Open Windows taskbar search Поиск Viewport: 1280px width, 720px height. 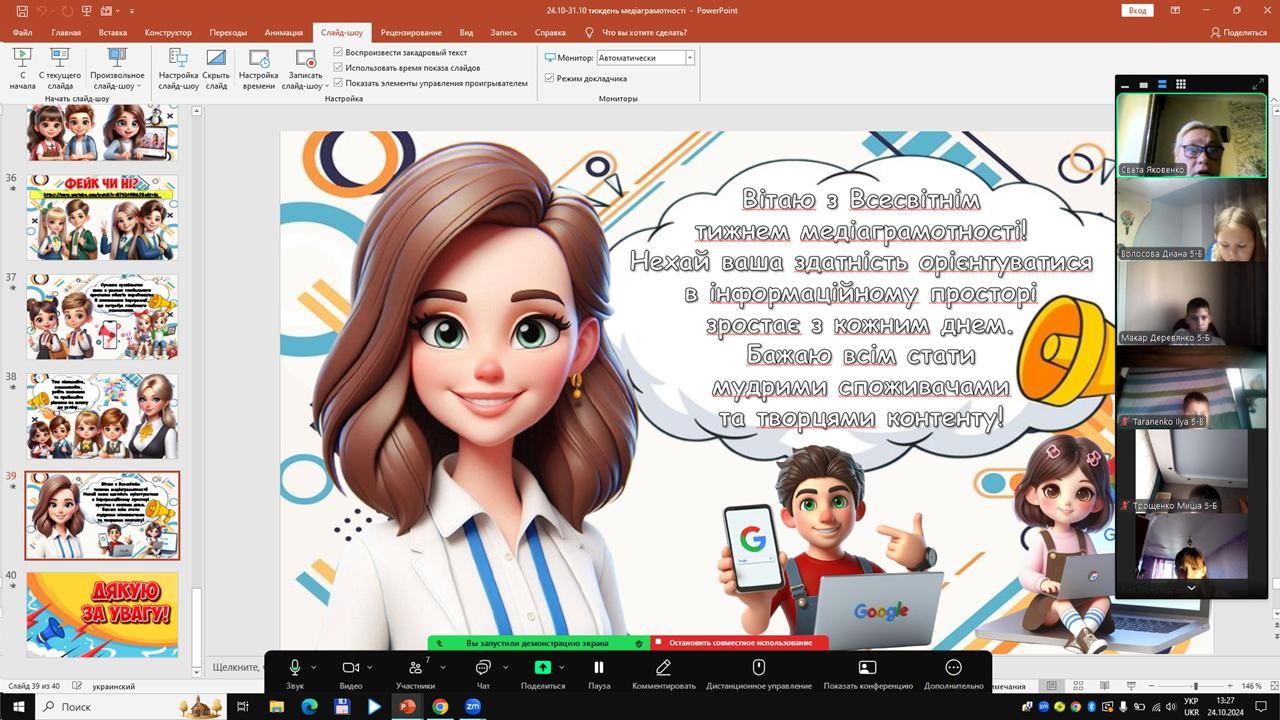tap(130, 706)
